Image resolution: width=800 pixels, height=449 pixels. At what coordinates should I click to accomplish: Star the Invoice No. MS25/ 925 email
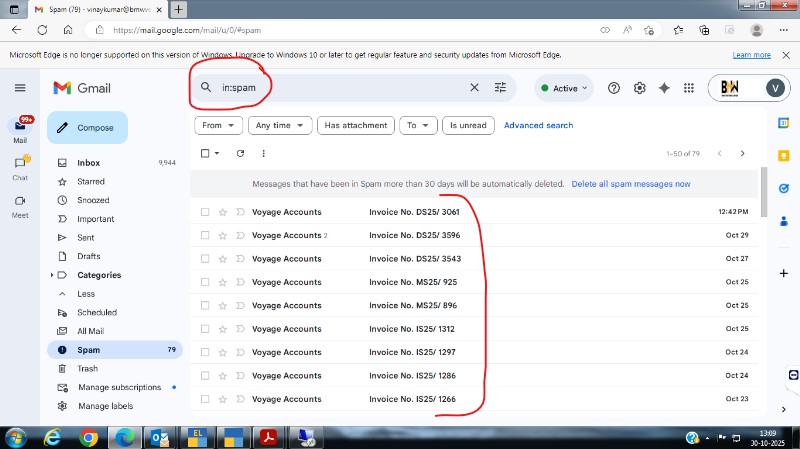pos(223,282)
